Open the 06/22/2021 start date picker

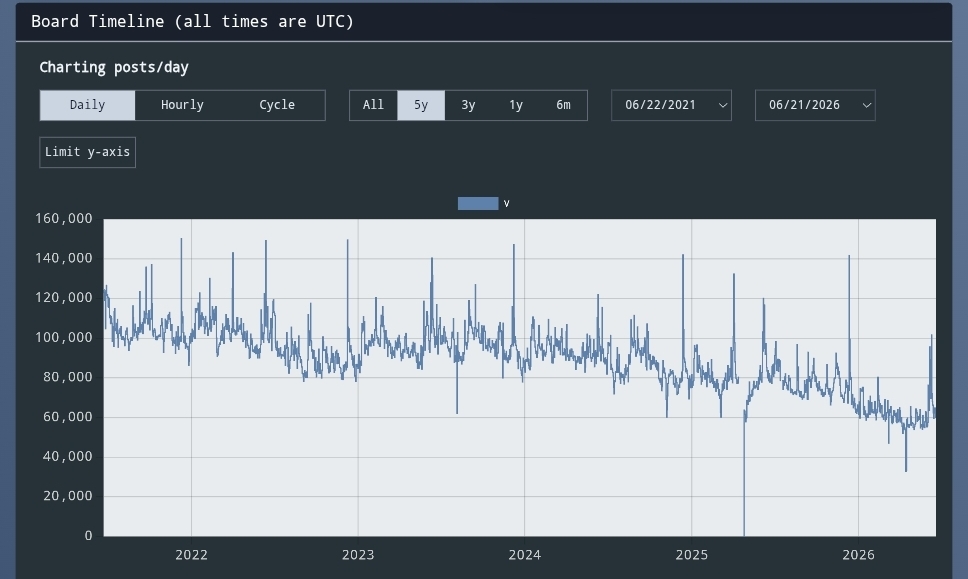click(x=671, y=105)
